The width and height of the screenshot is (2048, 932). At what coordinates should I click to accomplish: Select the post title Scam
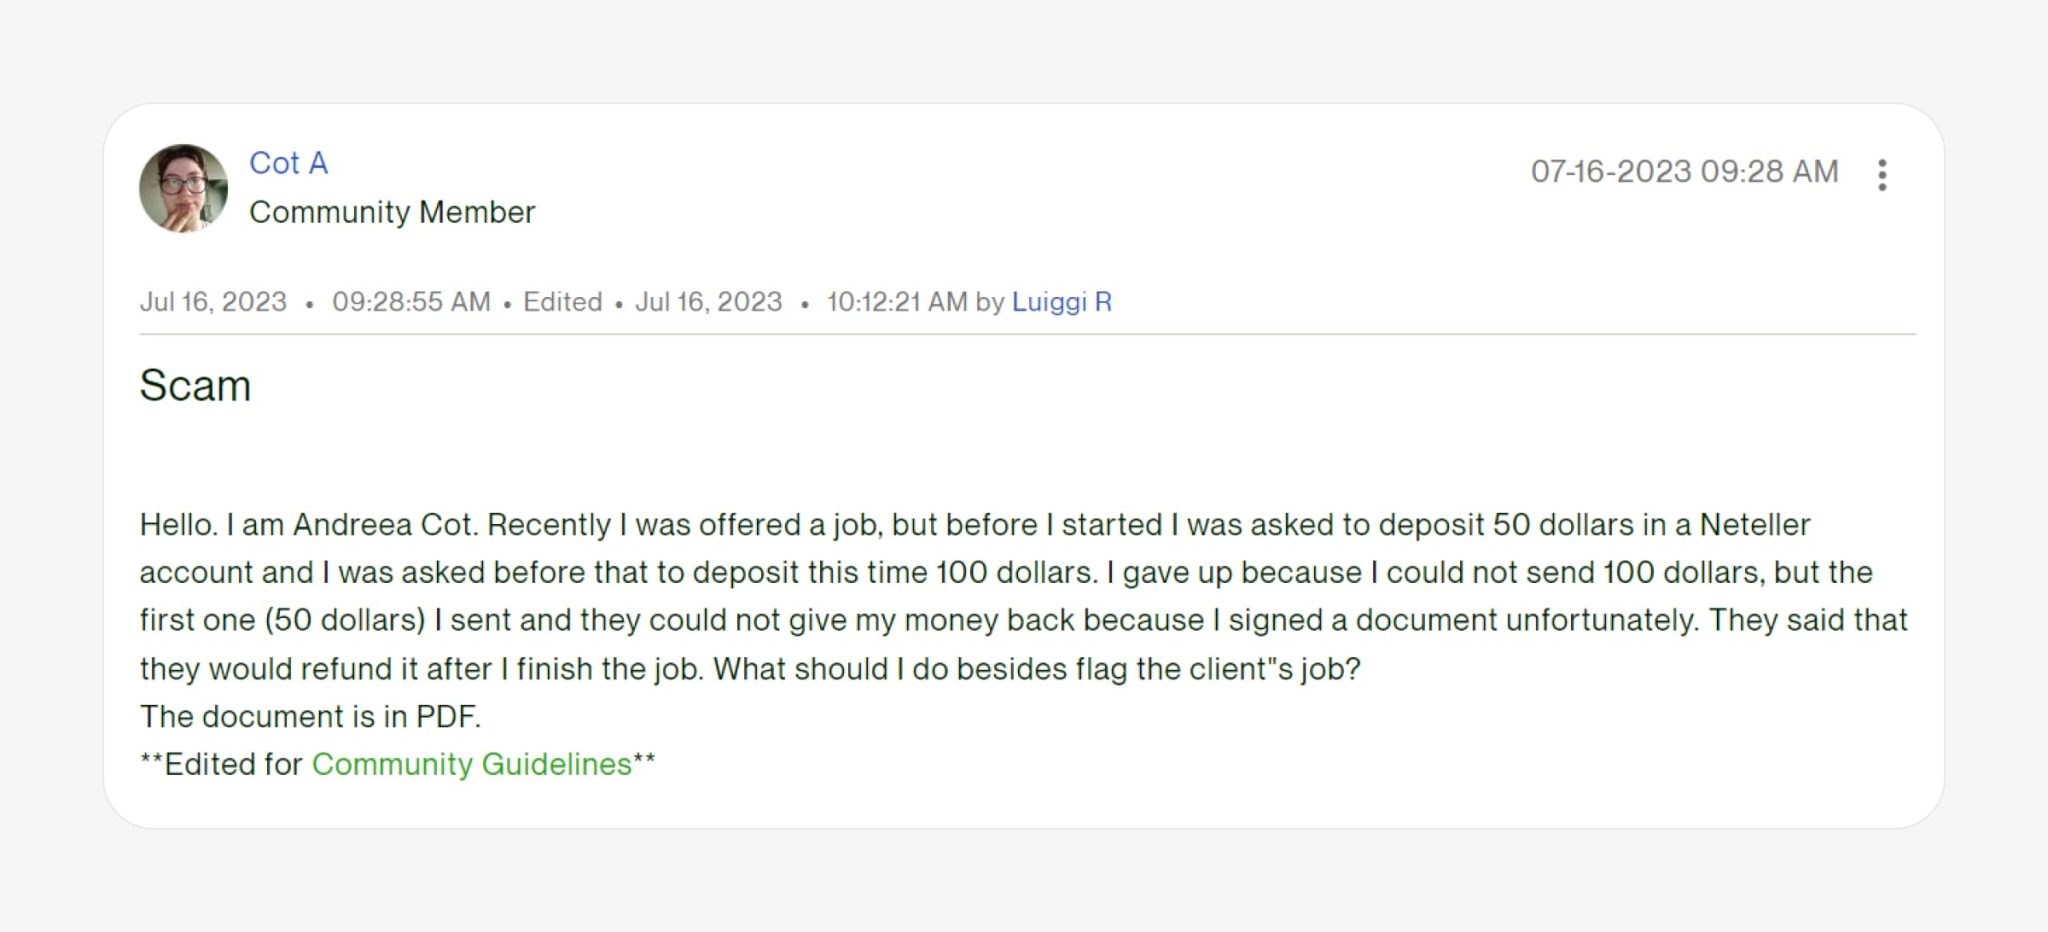pos(196,385)
